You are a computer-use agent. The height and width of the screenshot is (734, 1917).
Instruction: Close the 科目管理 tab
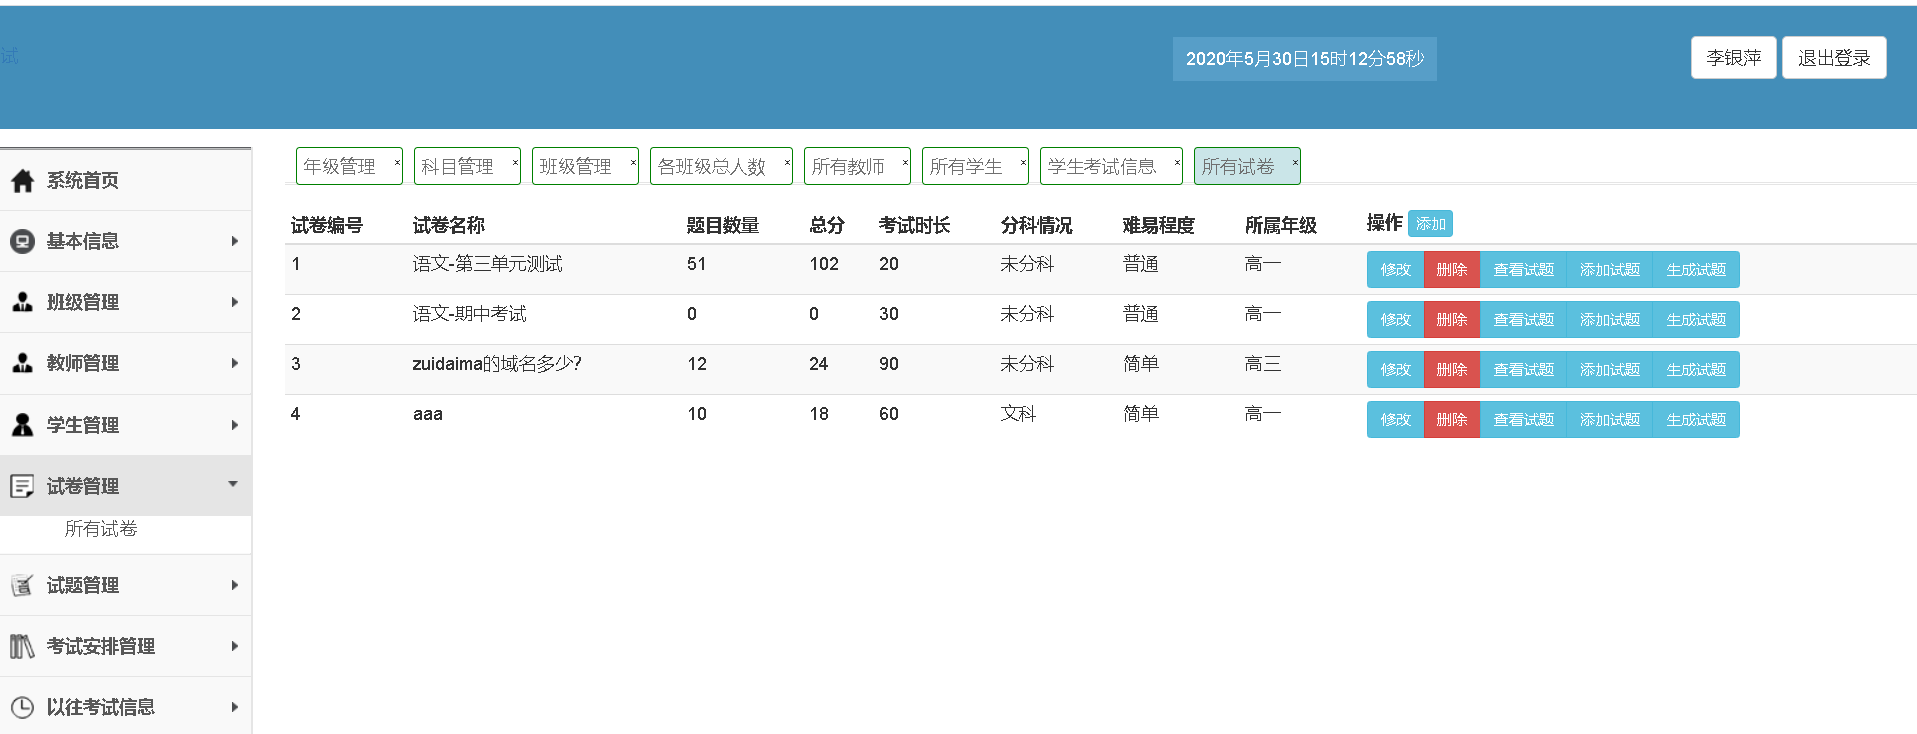[515, 163]
